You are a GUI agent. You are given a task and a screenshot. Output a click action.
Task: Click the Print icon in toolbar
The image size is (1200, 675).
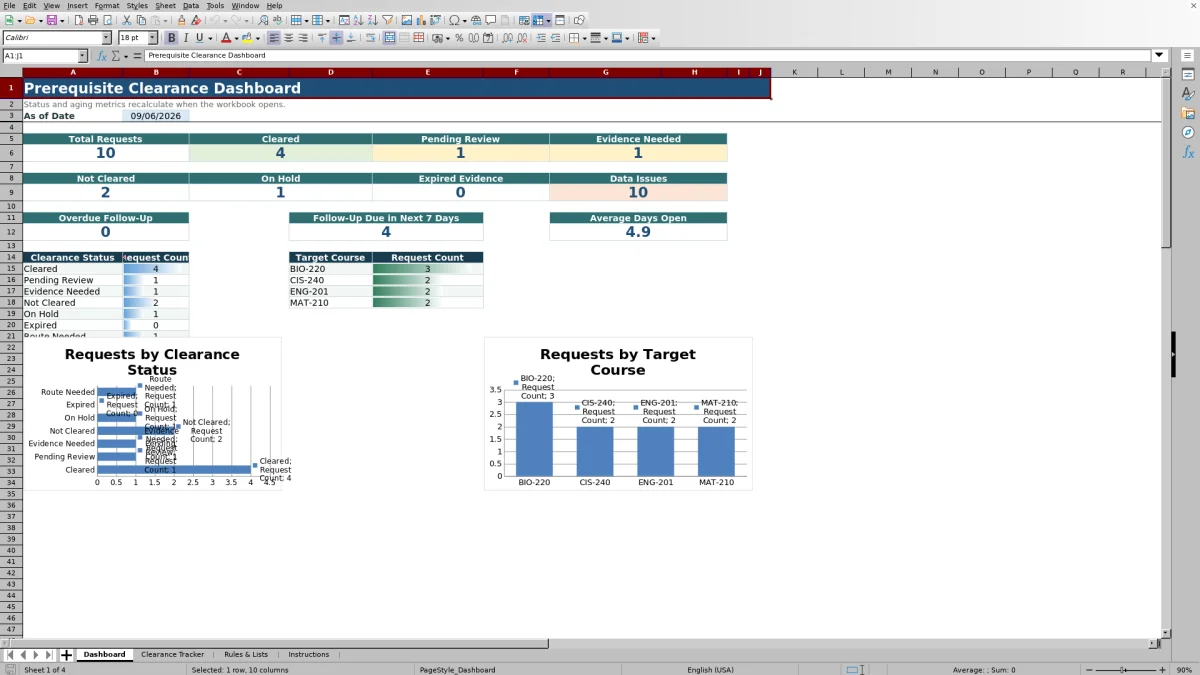[x=93, y=20]
